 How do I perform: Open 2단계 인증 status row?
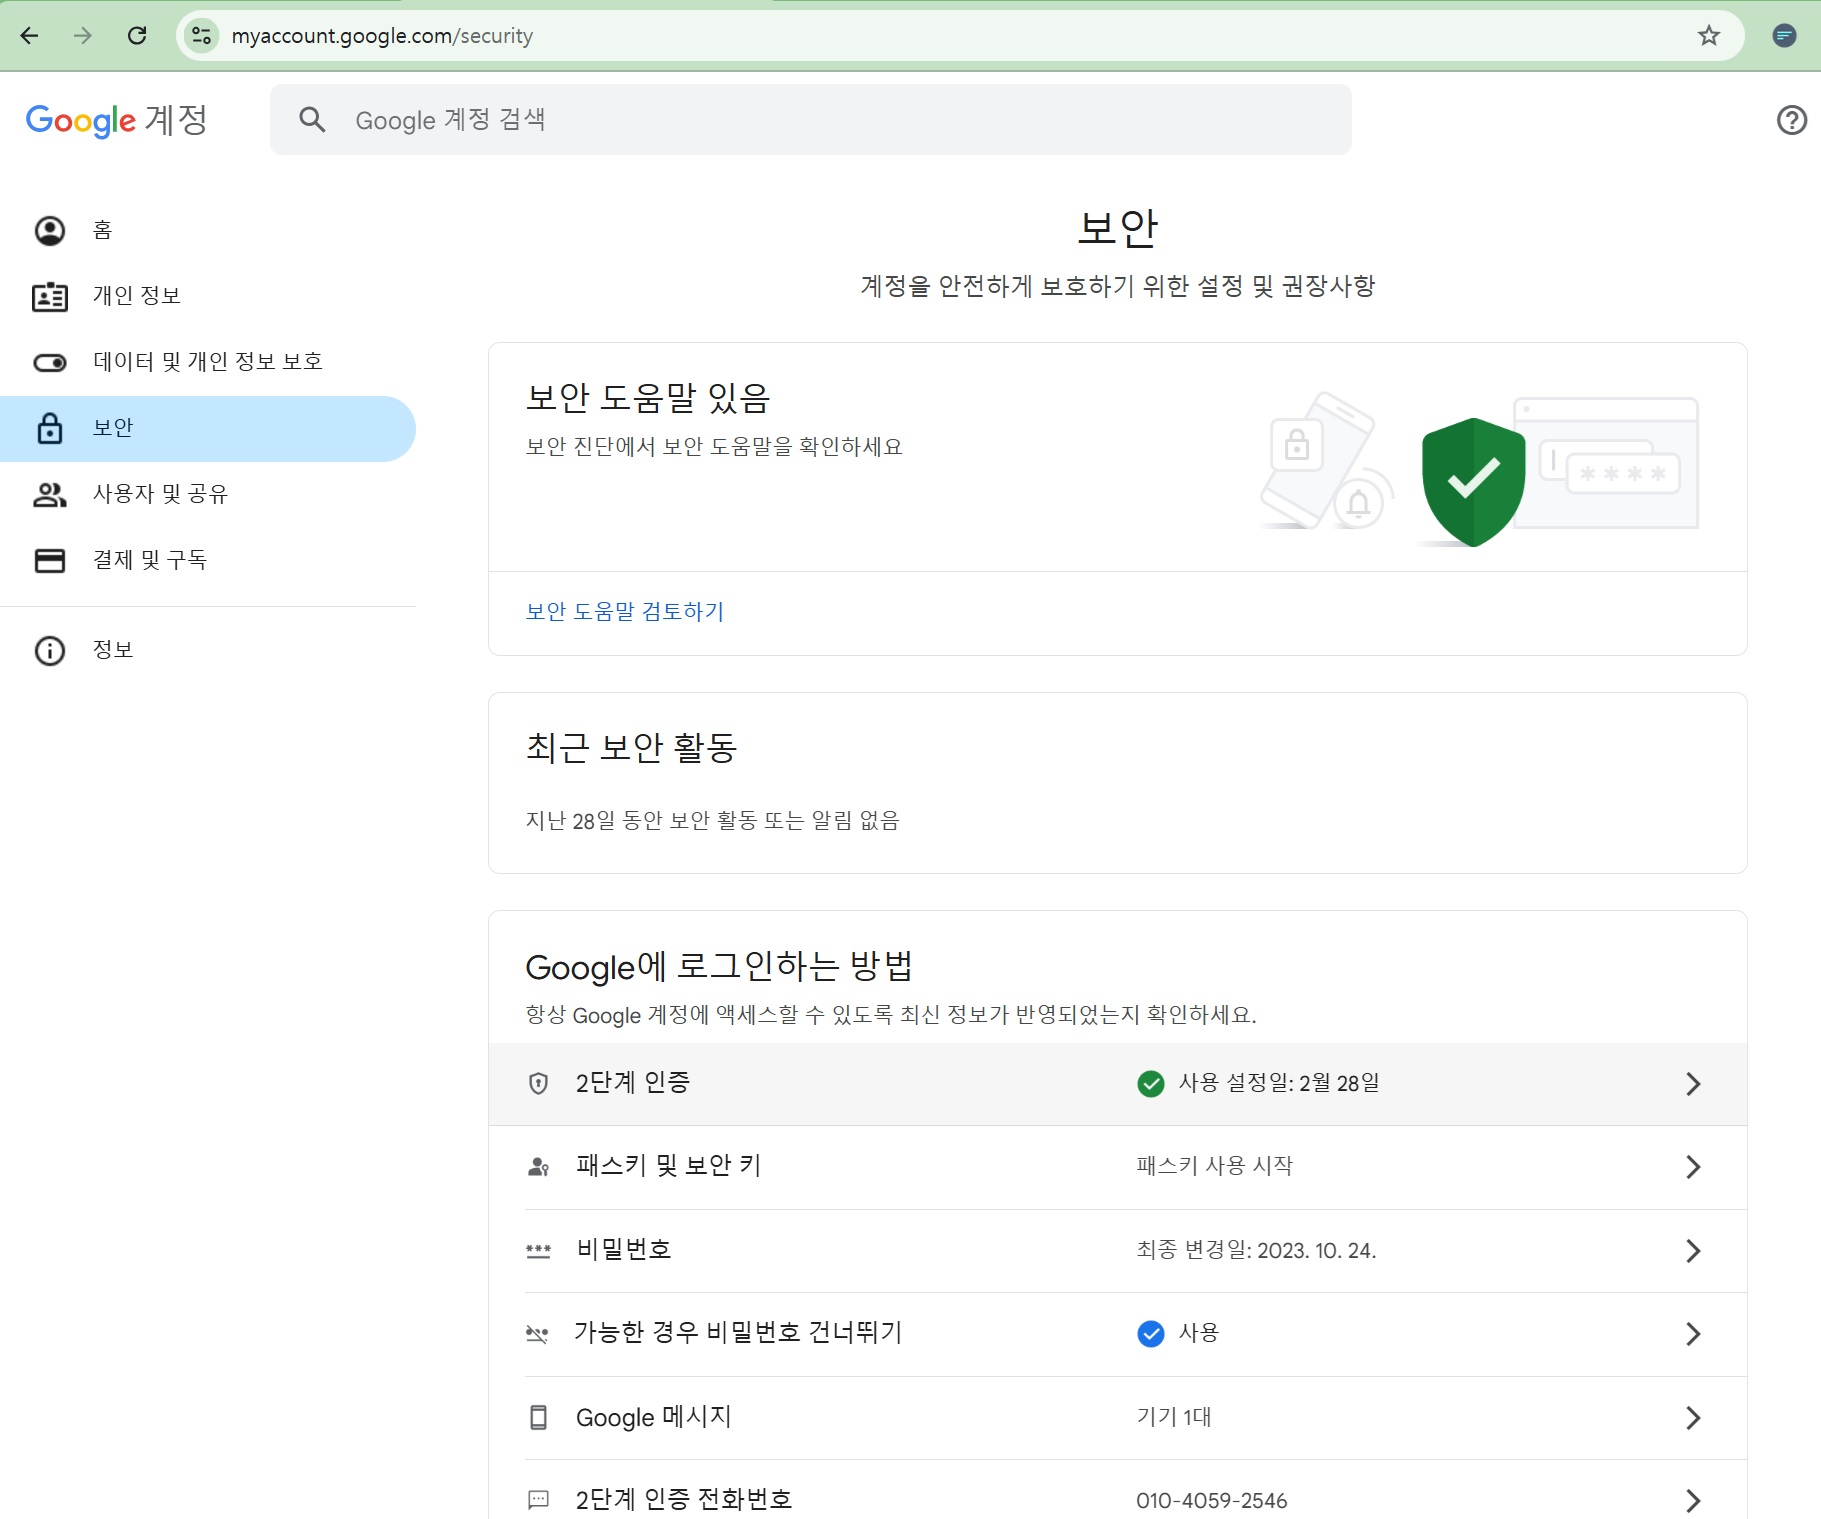click(1116, 1083)
